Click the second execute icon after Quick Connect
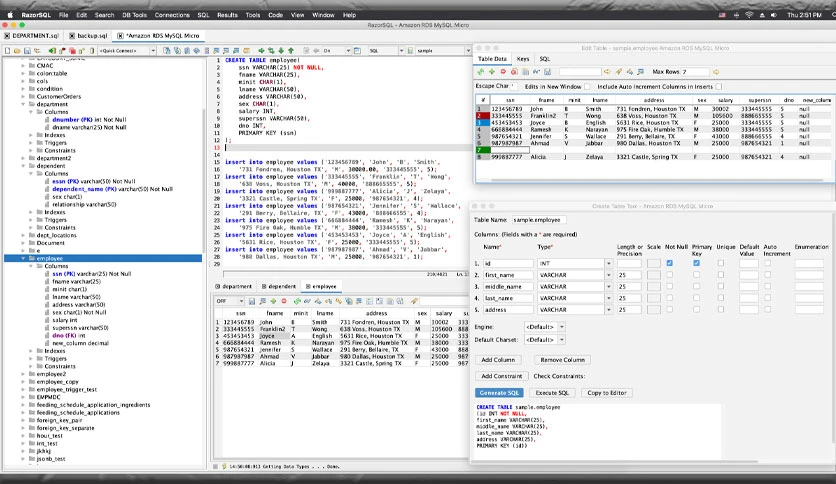 (x=178, y=51)
